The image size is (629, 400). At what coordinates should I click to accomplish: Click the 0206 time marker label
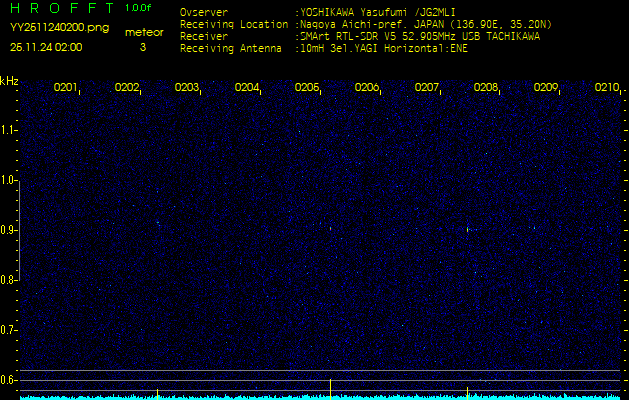pyautogui.click(x=367, y=87)
